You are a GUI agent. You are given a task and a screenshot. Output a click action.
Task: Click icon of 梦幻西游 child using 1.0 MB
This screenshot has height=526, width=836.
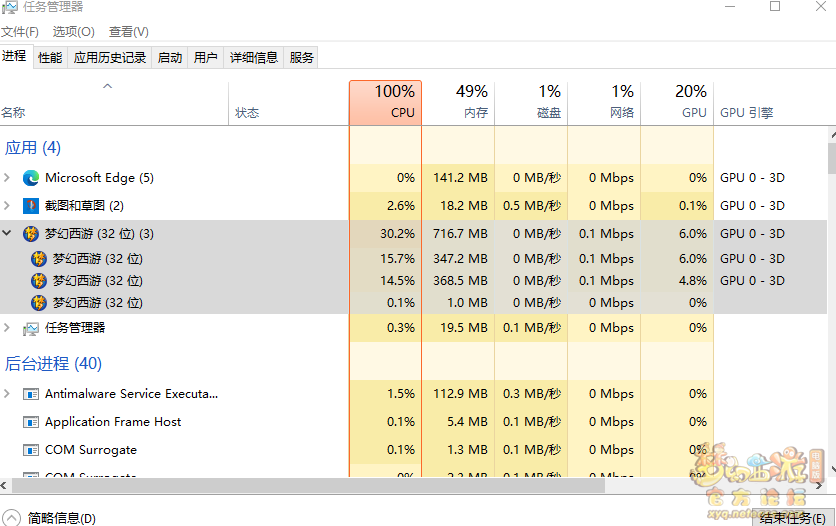coord(38,303)
